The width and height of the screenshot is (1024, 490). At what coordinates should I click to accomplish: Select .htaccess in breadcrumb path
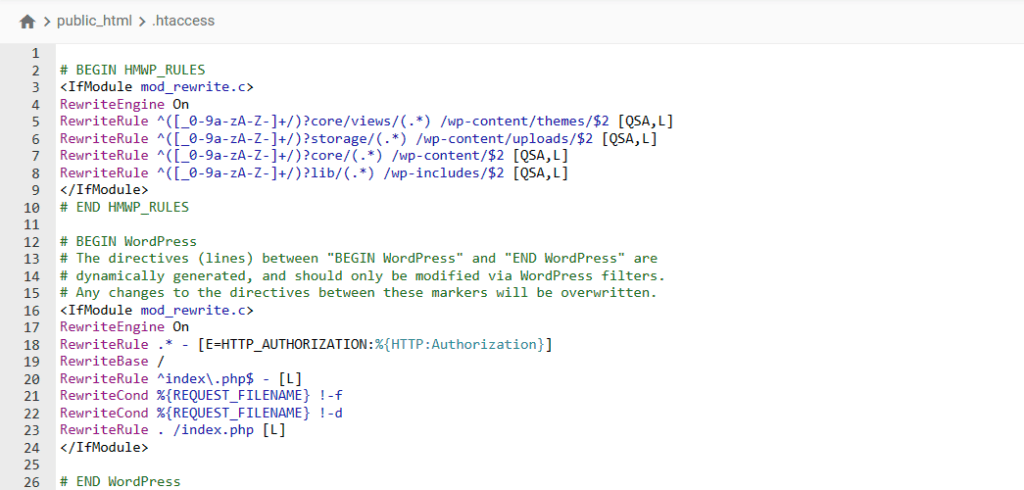pyautogui.click(x=183, y=21)
